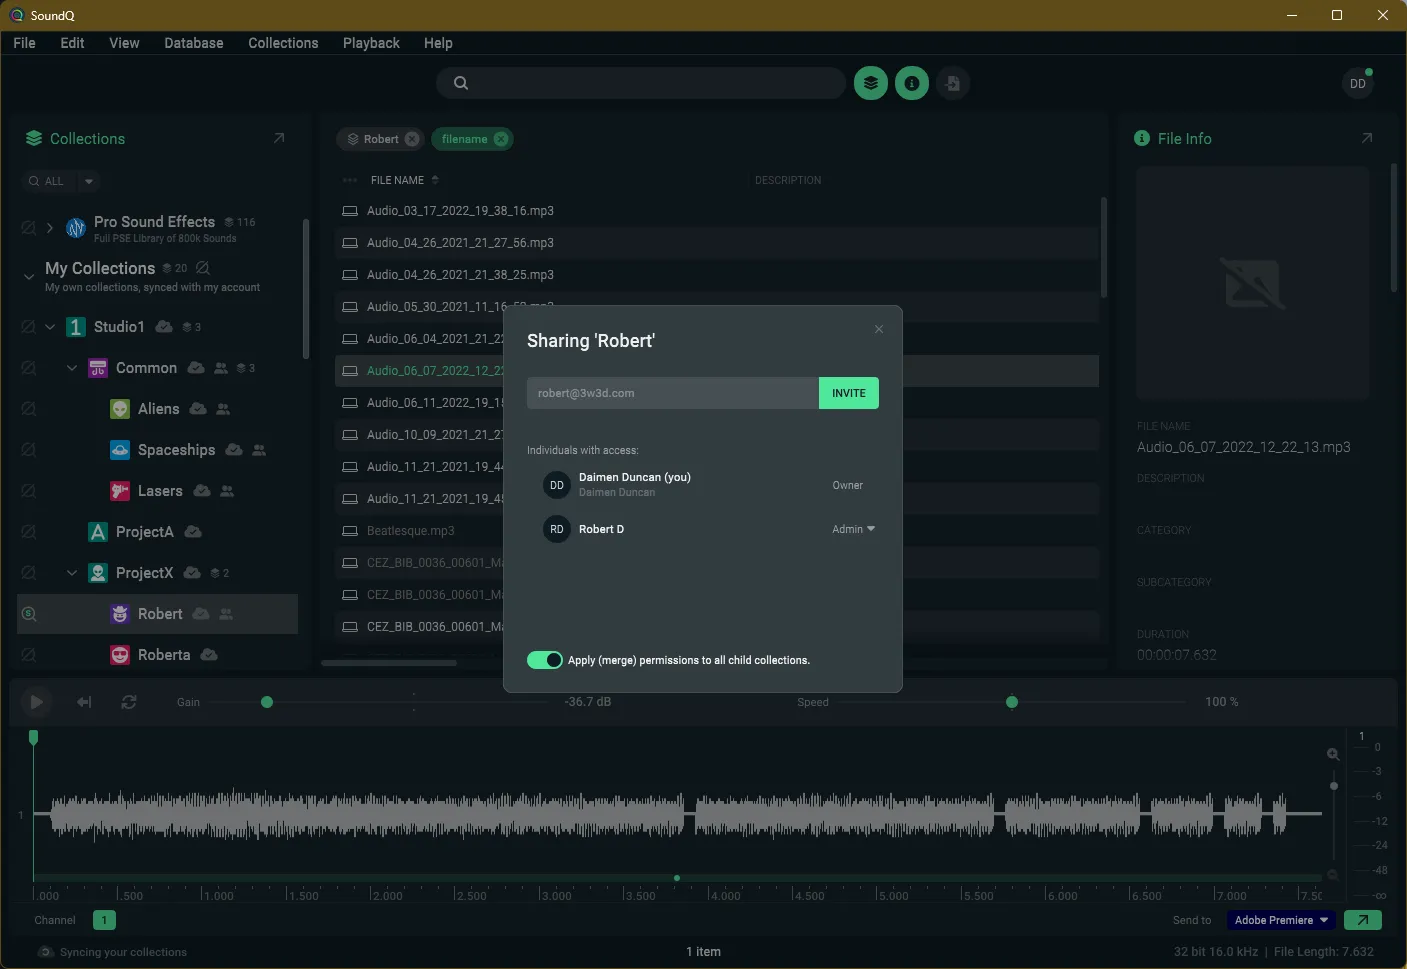Image resolution: width=1407 pixels, height=969 pixels.
Task: Pop out the File Info panel
Action: (x=1367, y=138)
